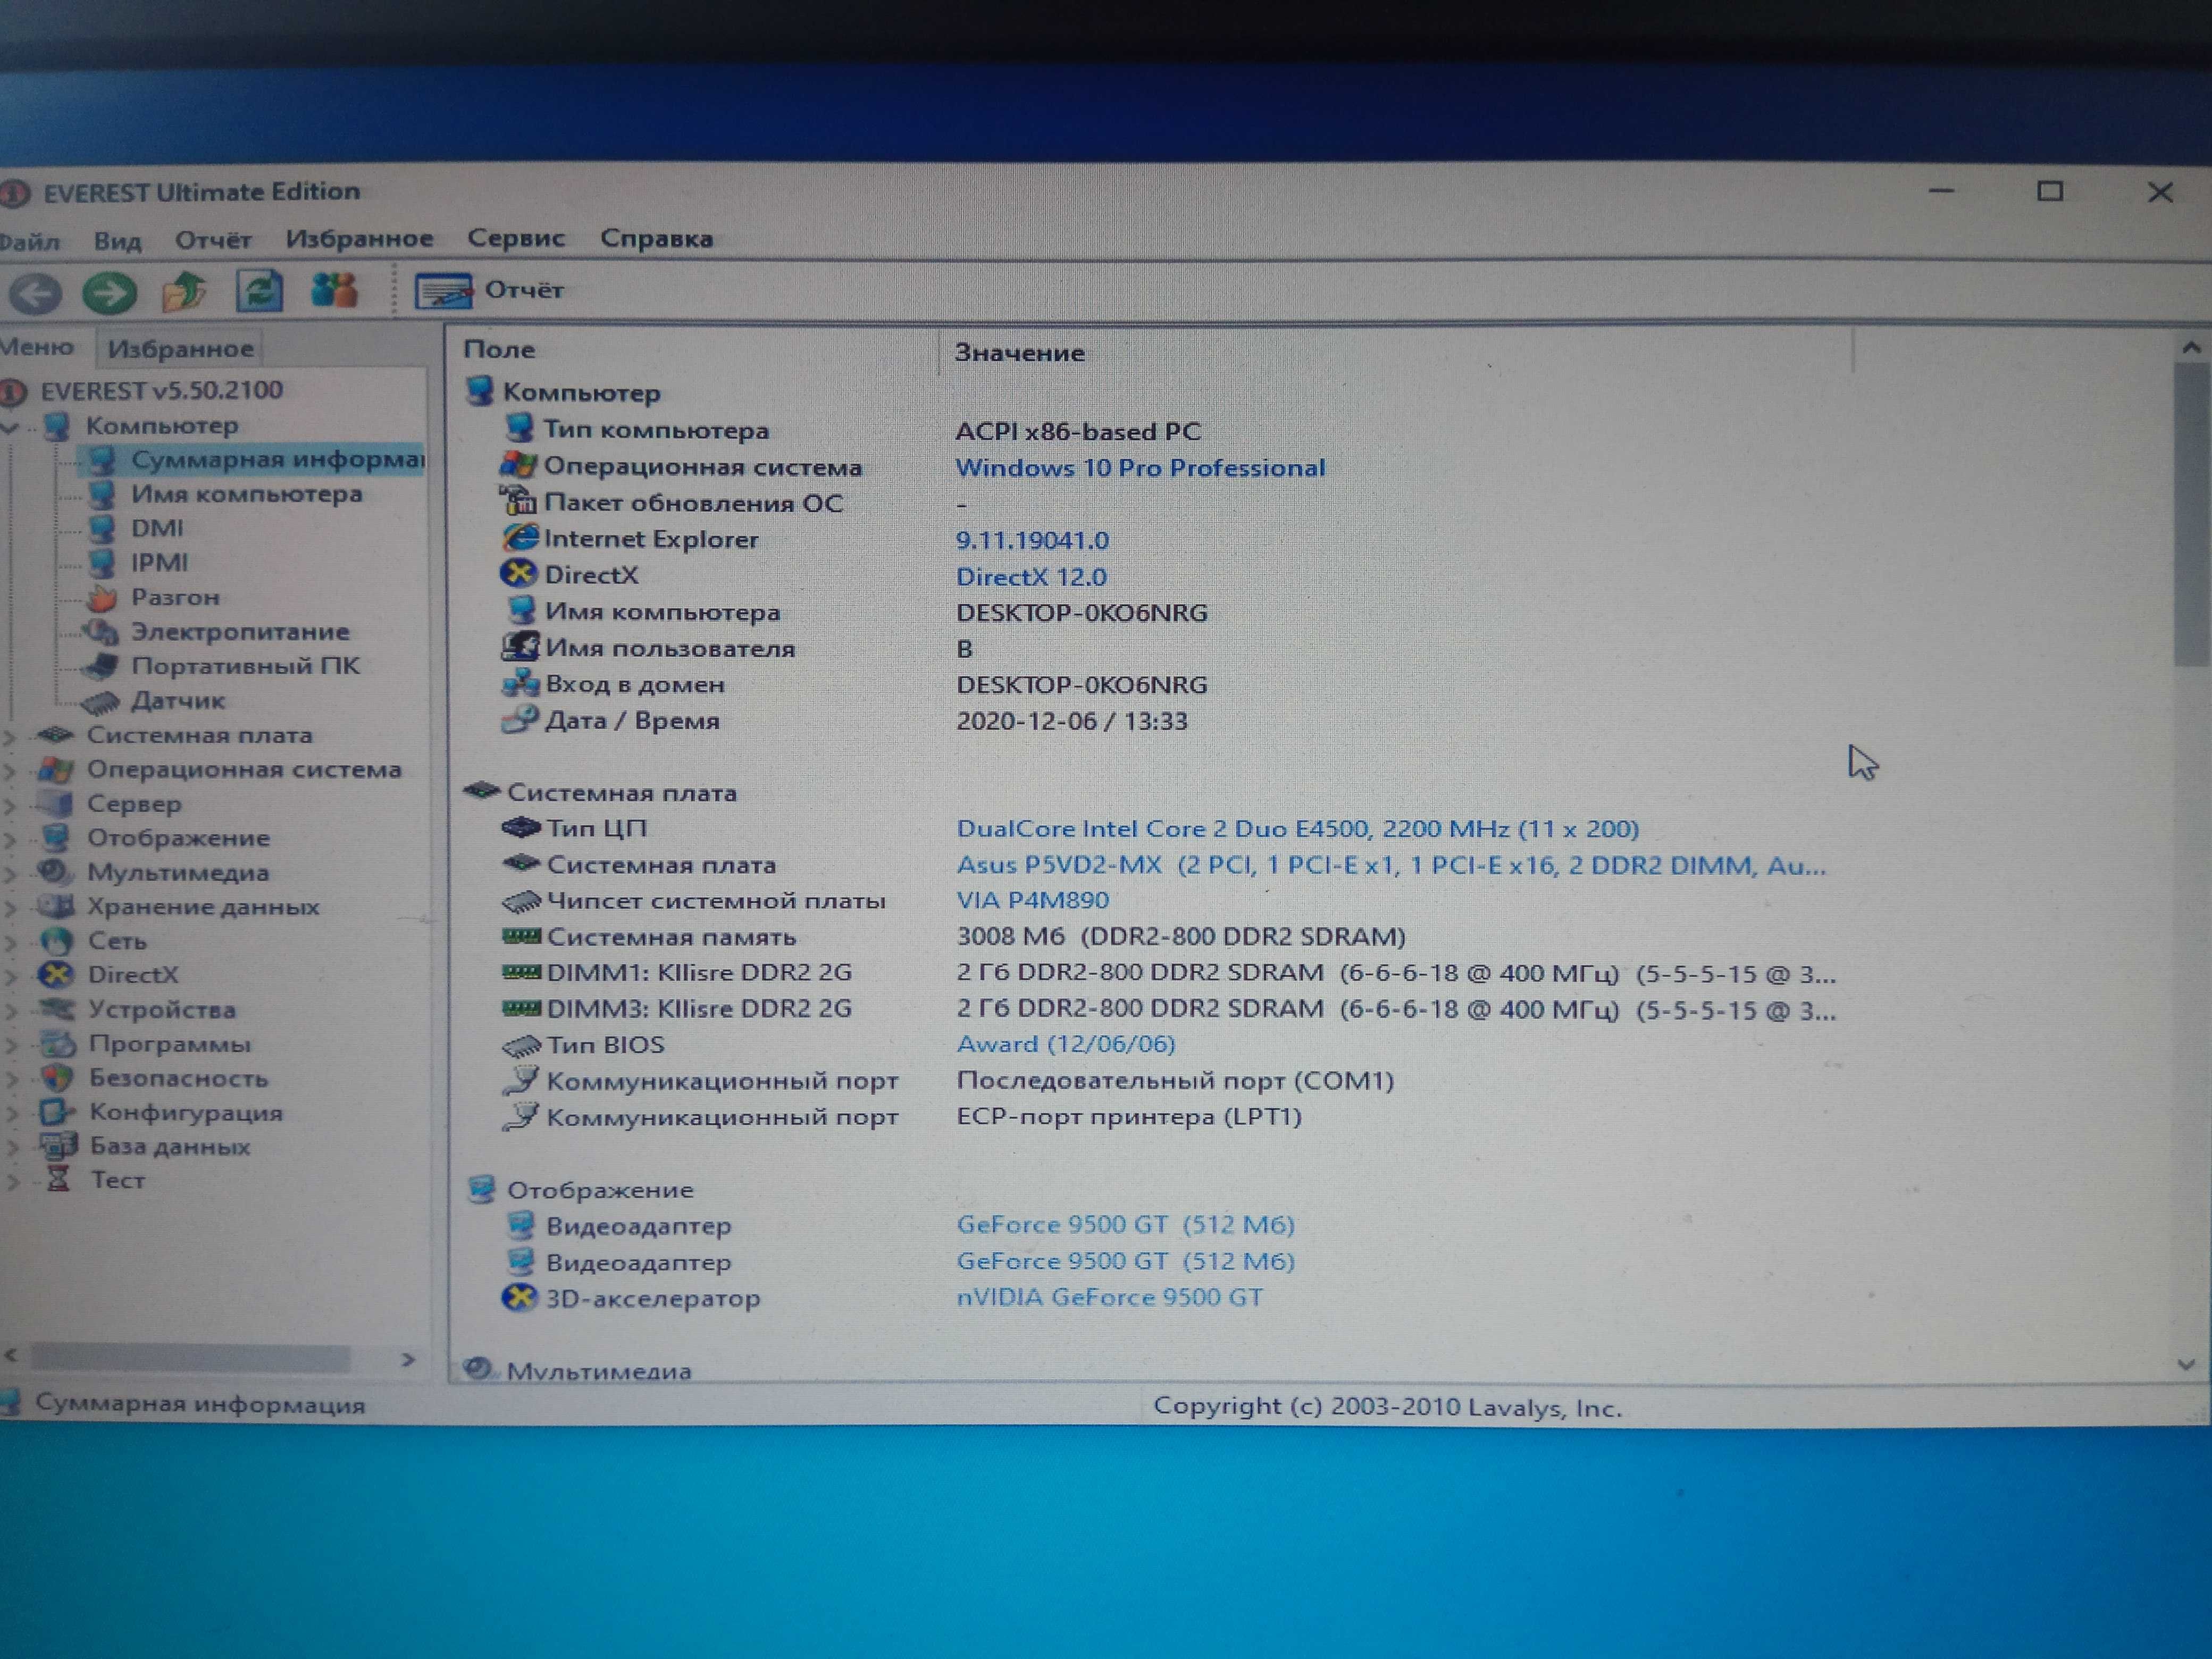
Task: Expand the Отображение tree node
Action: coord(10,839)
